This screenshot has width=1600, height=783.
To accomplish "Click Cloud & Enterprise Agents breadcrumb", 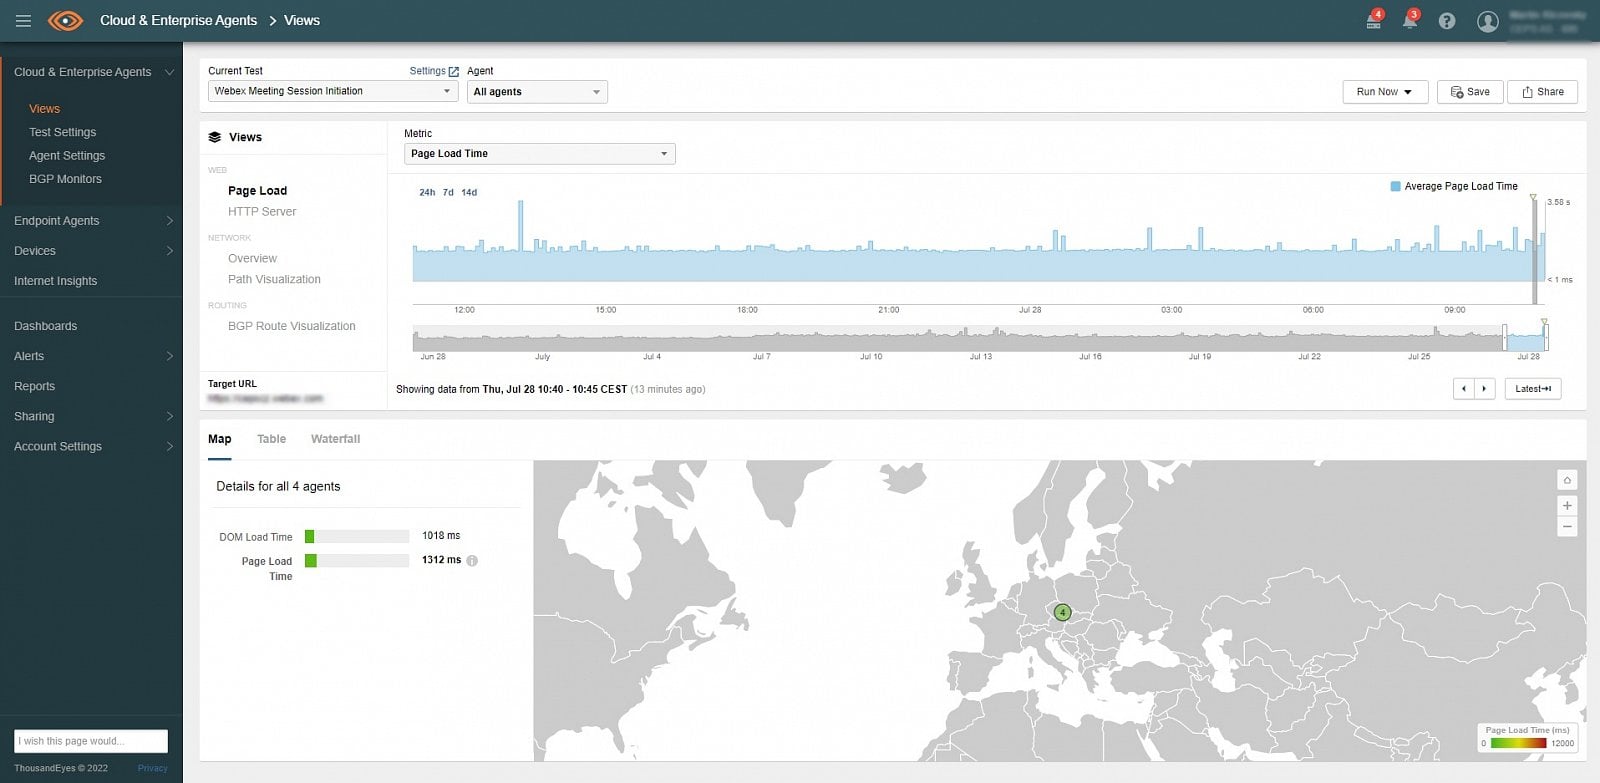I will 178,21.
